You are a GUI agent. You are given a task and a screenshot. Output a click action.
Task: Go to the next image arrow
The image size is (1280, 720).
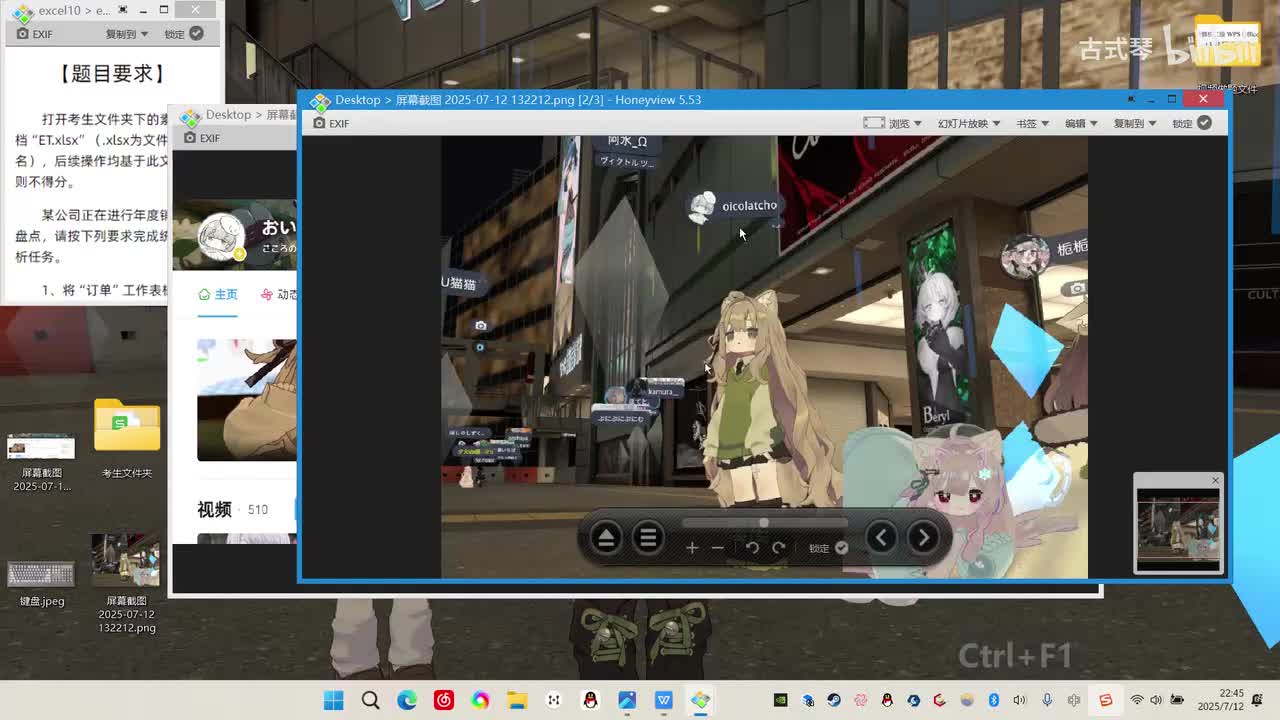[923, 538]
